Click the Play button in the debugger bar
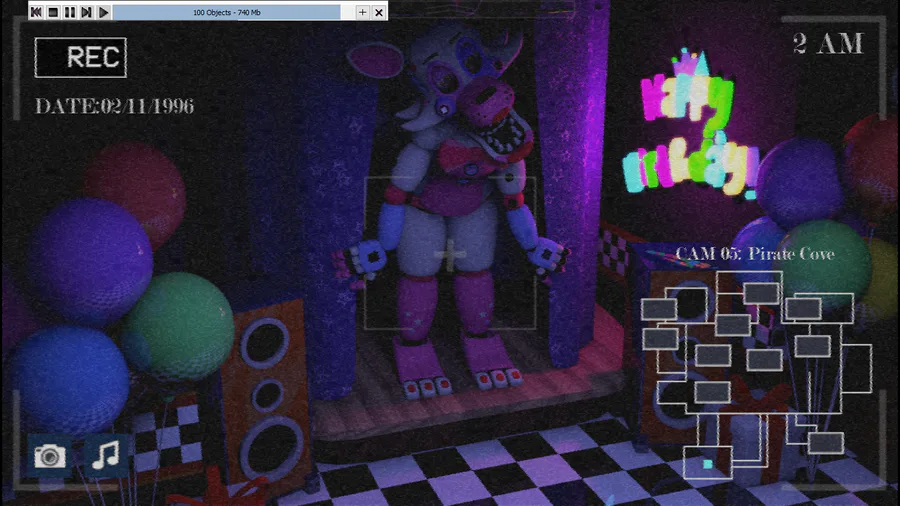Viewport: 900px width, 506px height. click(x=103, y=12)
